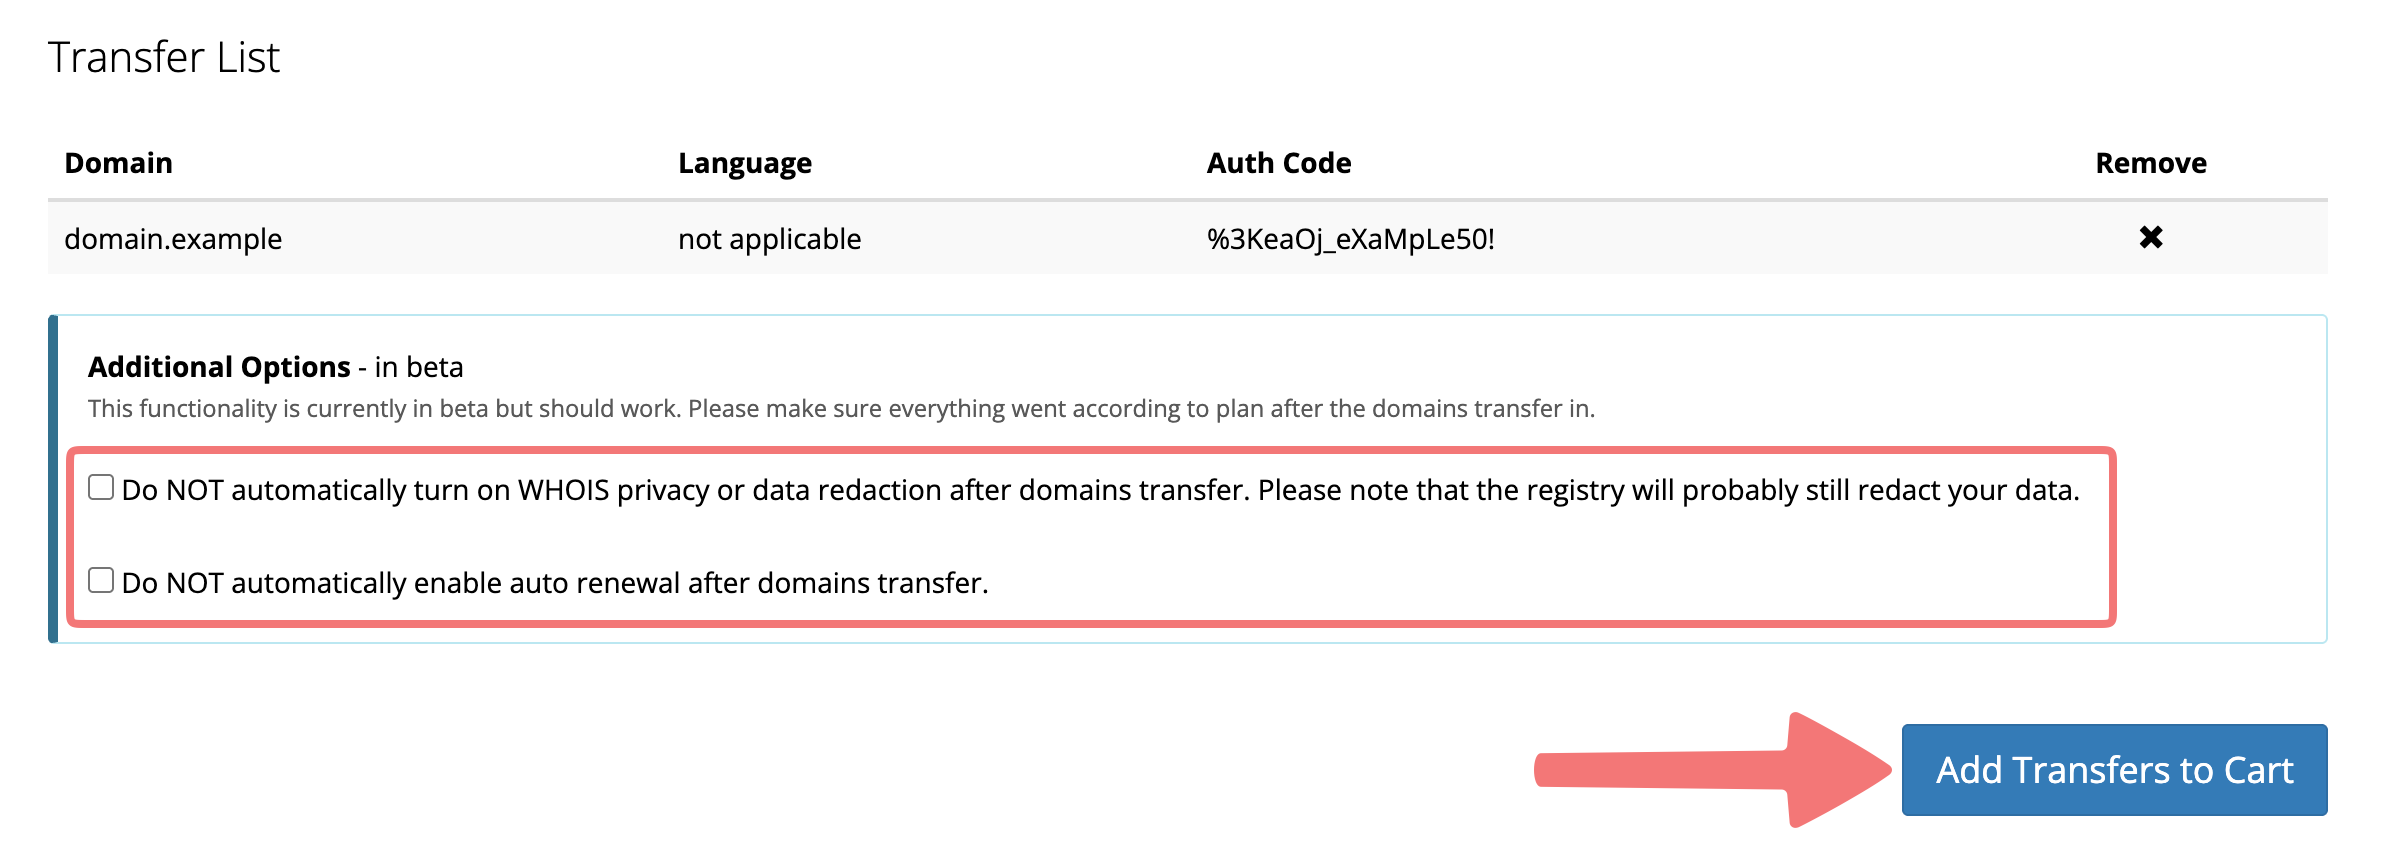This screenshot has width=2386, height=846.
Task: Click the "in beta" text beside Additional Options
Action: coord(419,367)
